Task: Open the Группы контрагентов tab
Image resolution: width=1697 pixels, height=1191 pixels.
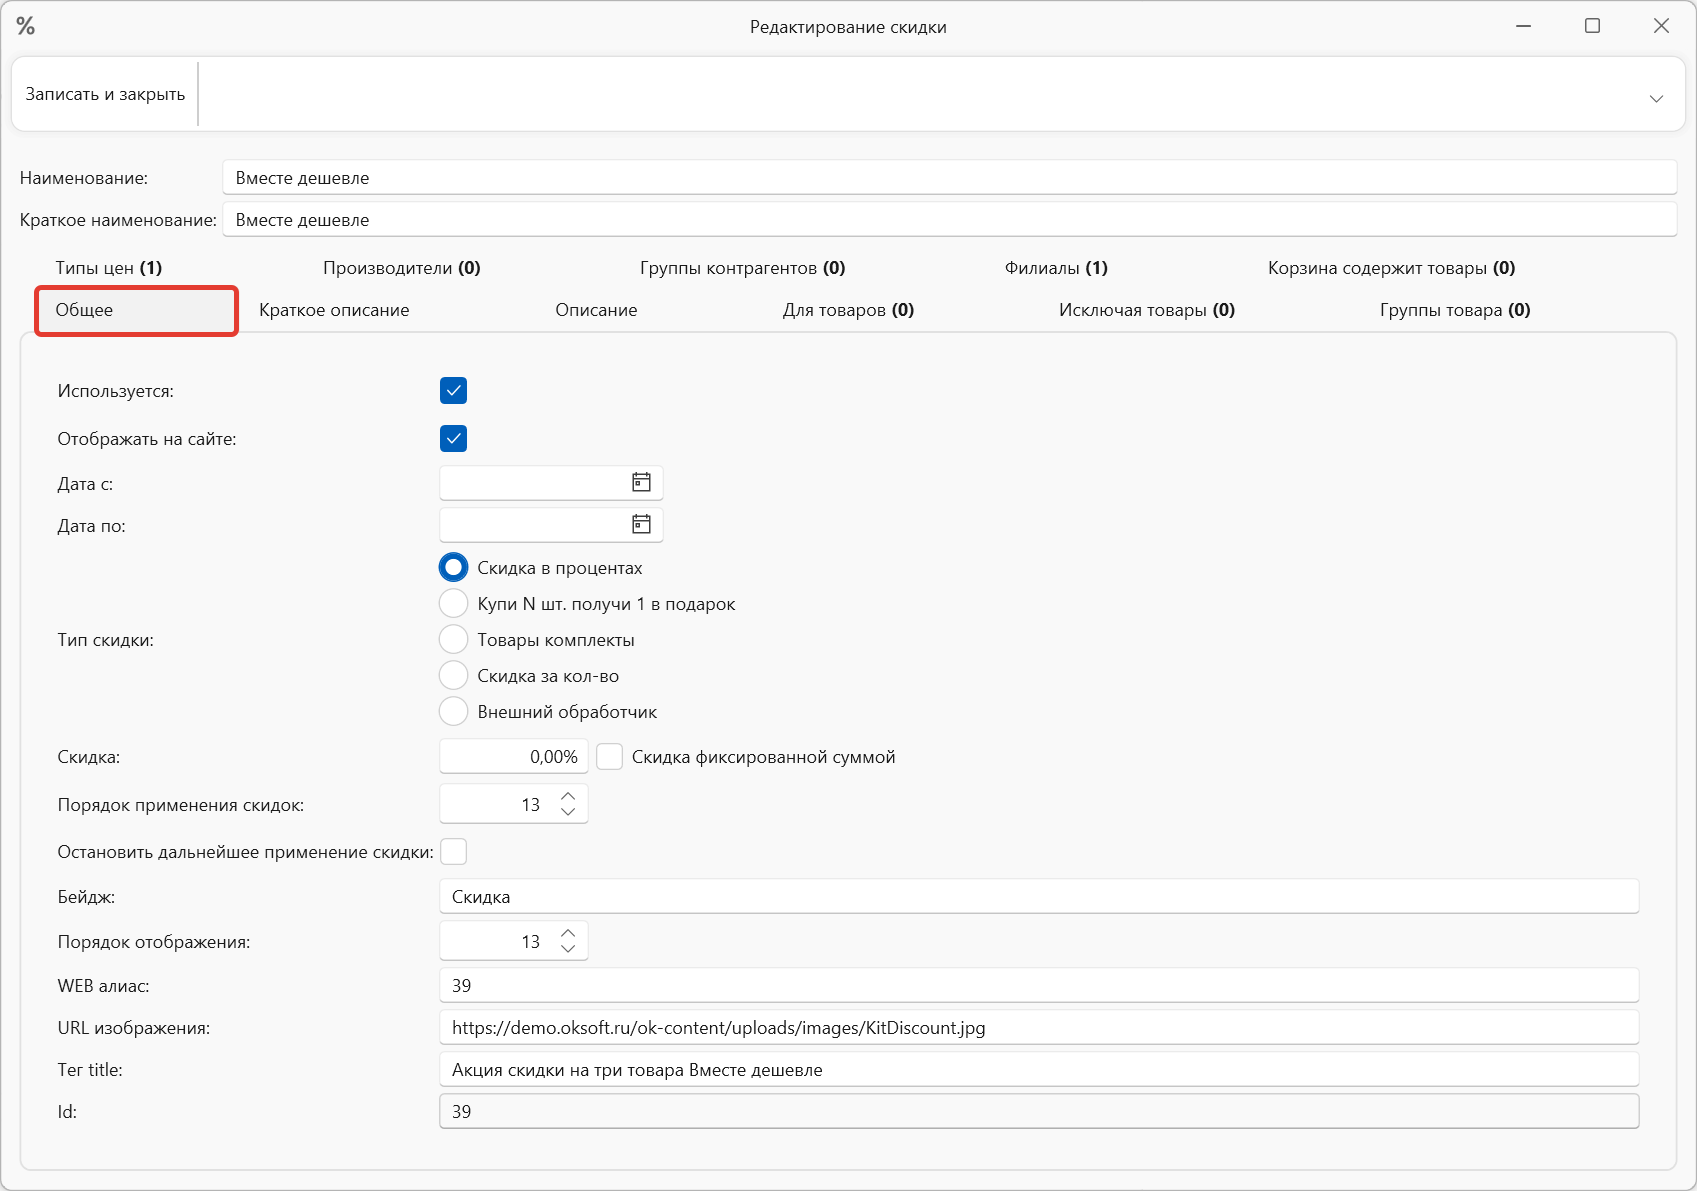Action: [x=742, y=268]
